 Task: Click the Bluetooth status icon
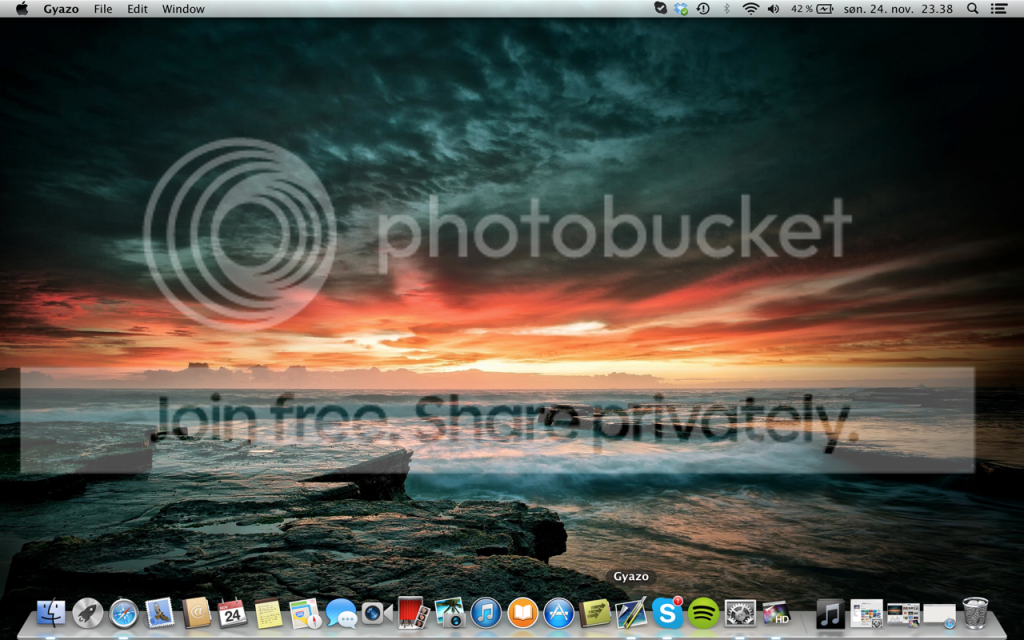726,8
